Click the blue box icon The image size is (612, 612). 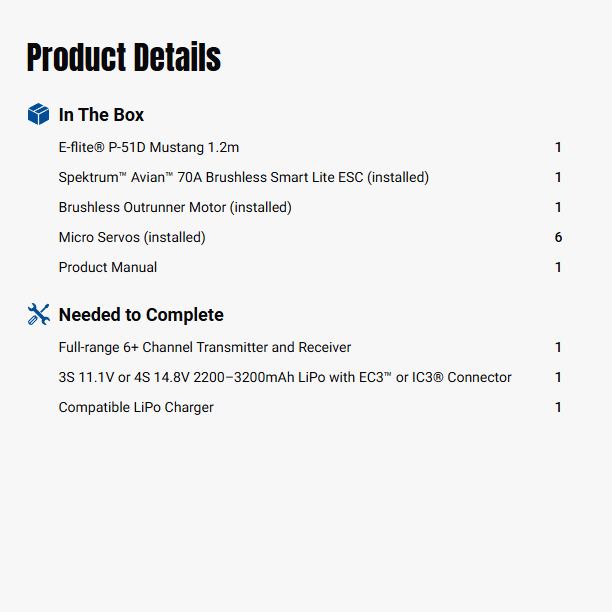(x=38, y=115)
